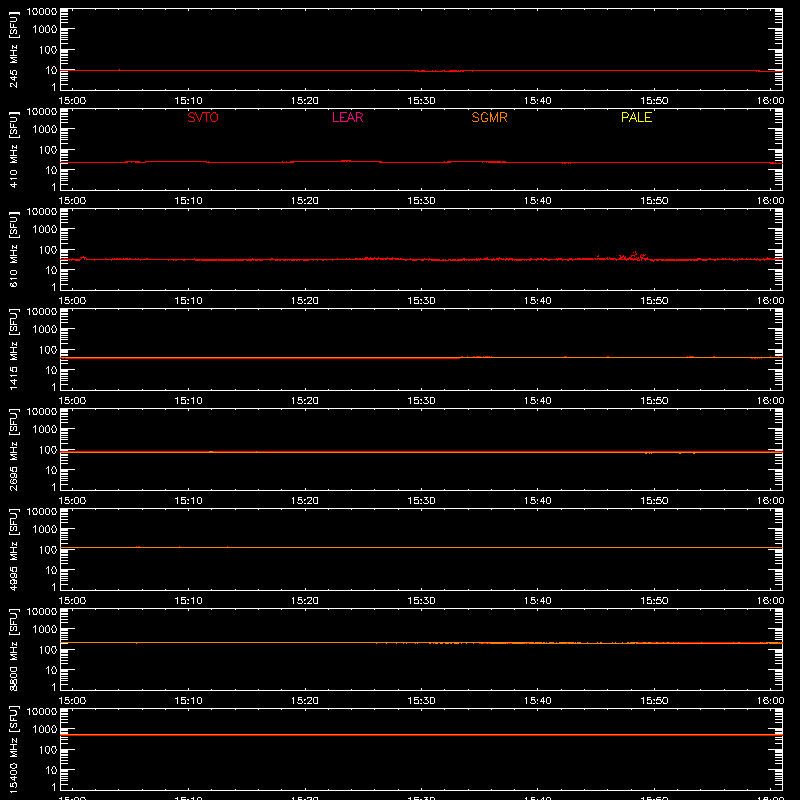Click the SVTO station label

203,117
